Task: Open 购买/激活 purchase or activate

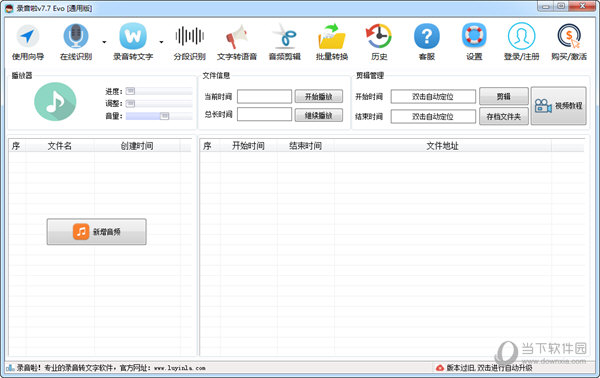Action: tap(569, 42)
